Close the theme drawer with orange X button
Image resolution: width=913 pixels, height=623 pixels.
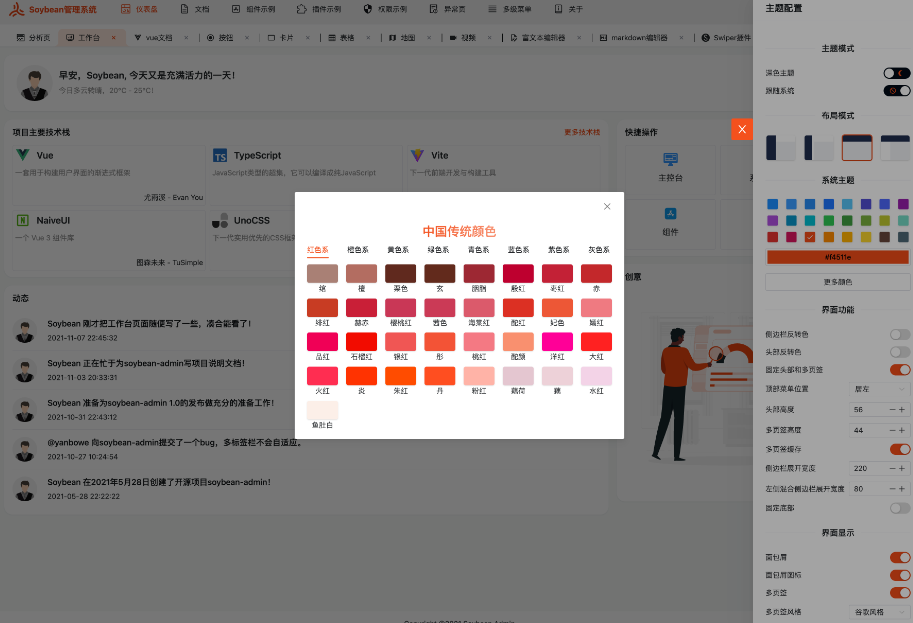point(742,129)
